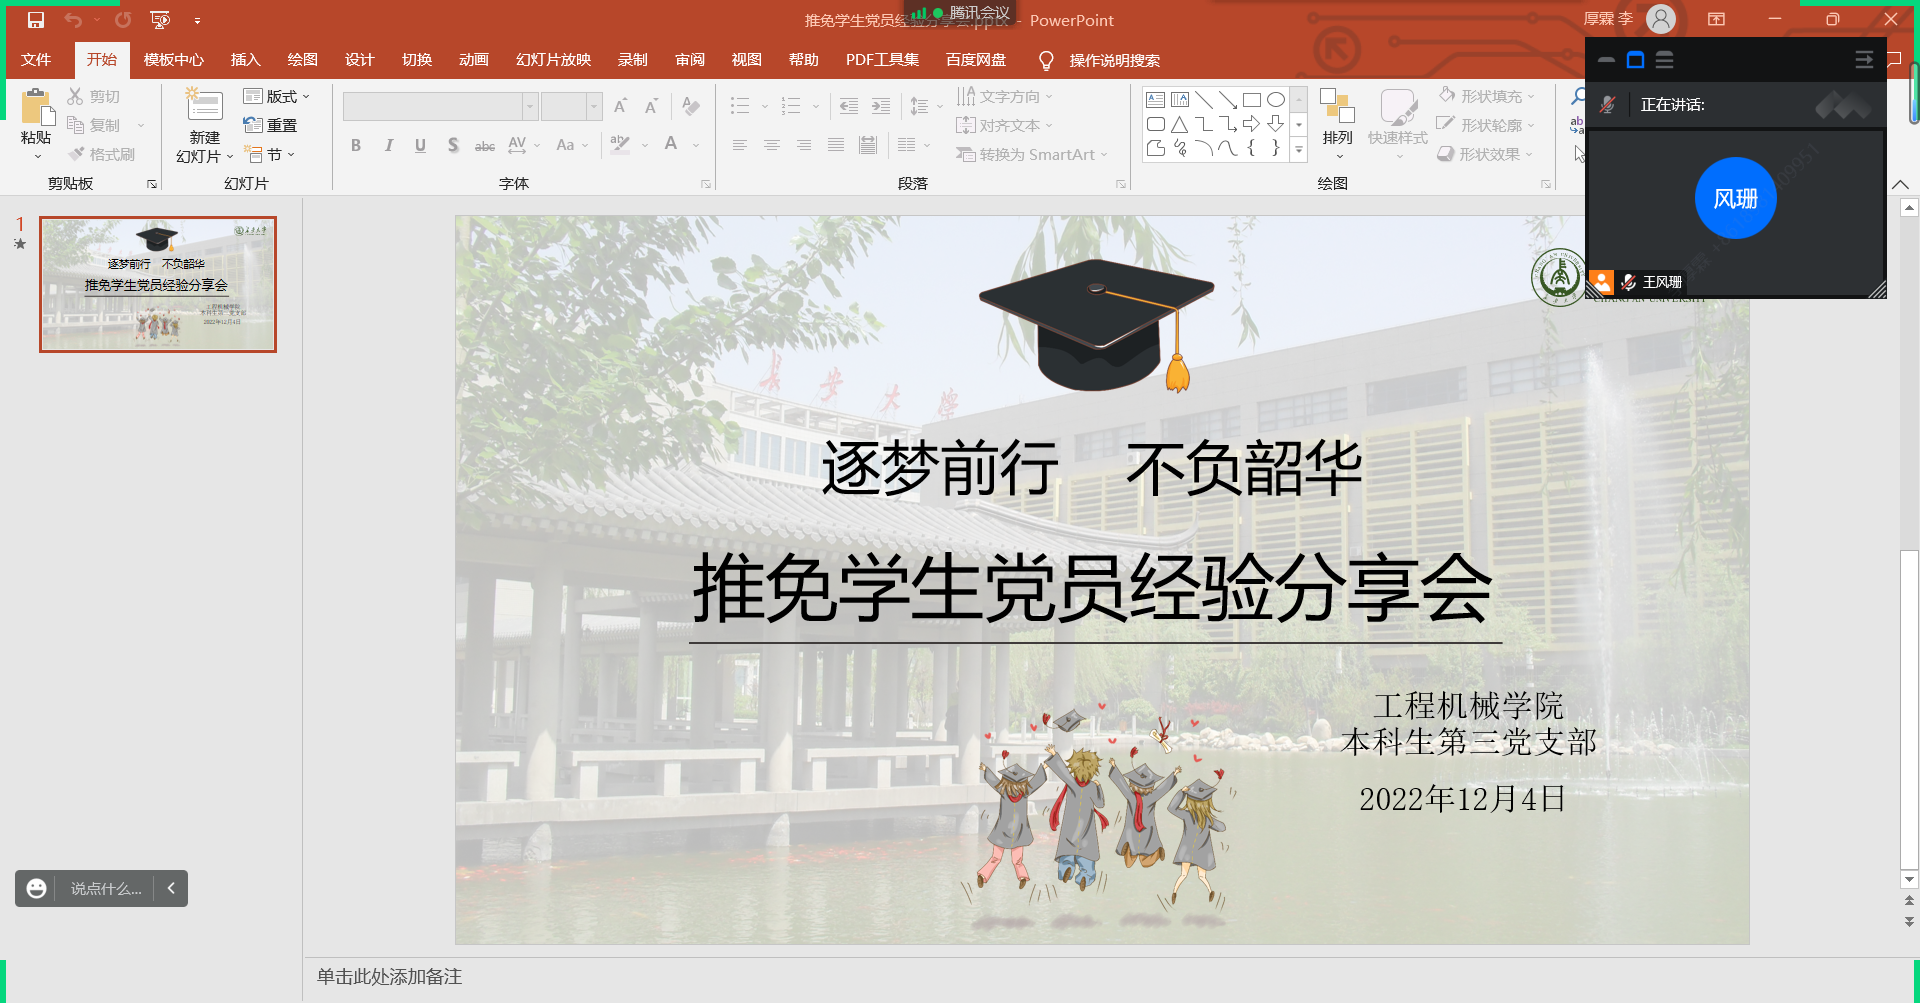
Task: Switch to the Slide Show (幻灯片放映) tab
Action: (553, 60)
